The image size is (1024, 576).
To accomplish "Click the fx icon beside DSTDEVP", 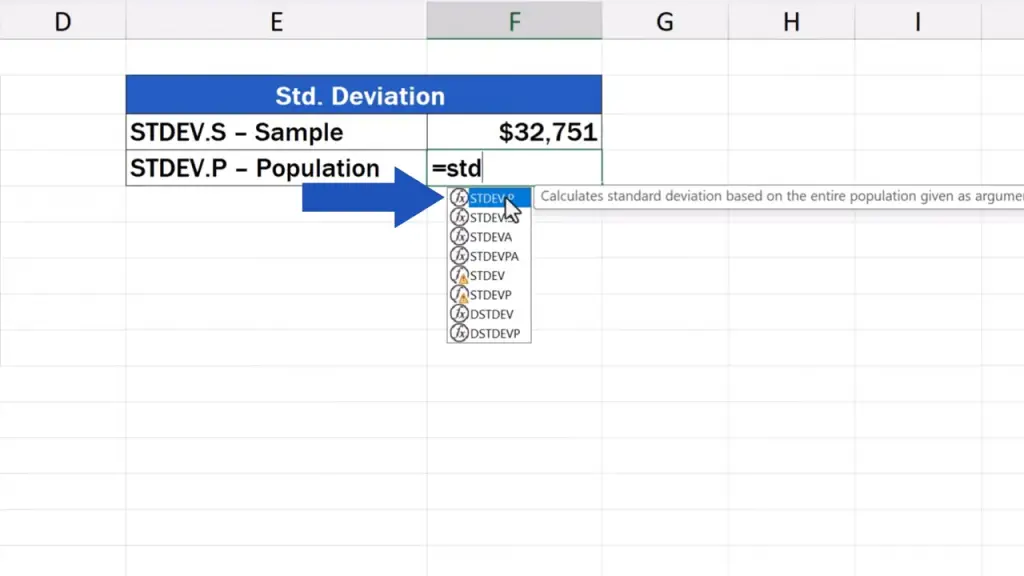I will [x=459, y=333].
